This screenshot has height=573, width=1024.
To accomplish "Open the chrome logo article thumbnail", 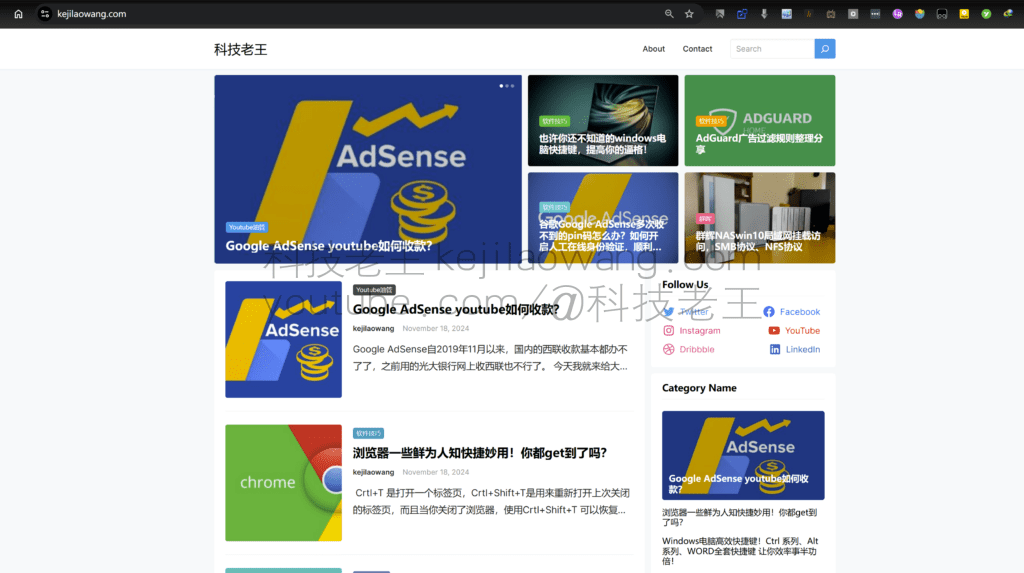I will click(x=283, y=483).
